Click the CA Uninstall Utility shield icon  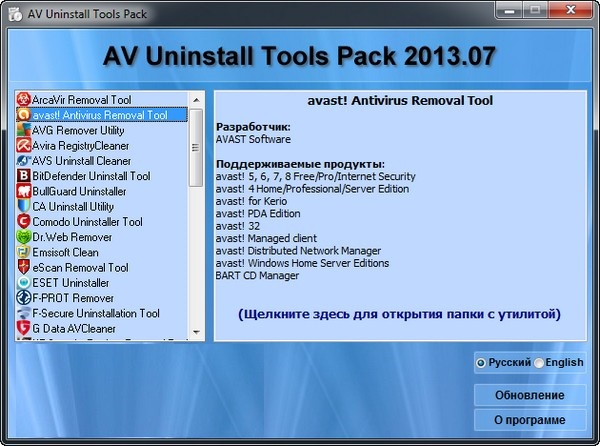pos(23,206)
